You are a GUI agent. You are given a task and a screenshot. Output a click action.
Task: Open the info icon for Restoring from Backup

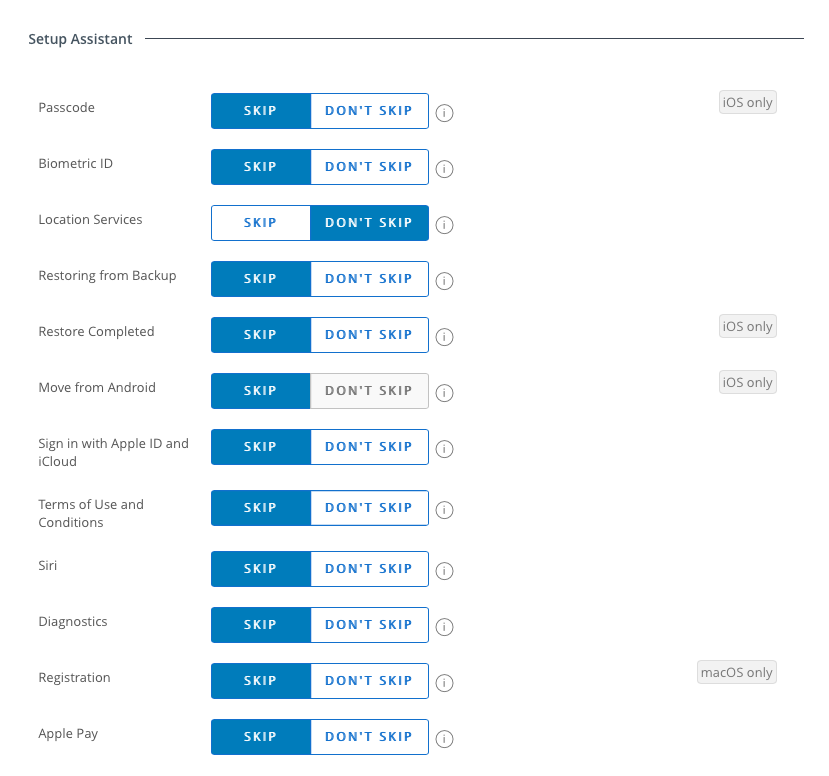(x=444, y=280)
